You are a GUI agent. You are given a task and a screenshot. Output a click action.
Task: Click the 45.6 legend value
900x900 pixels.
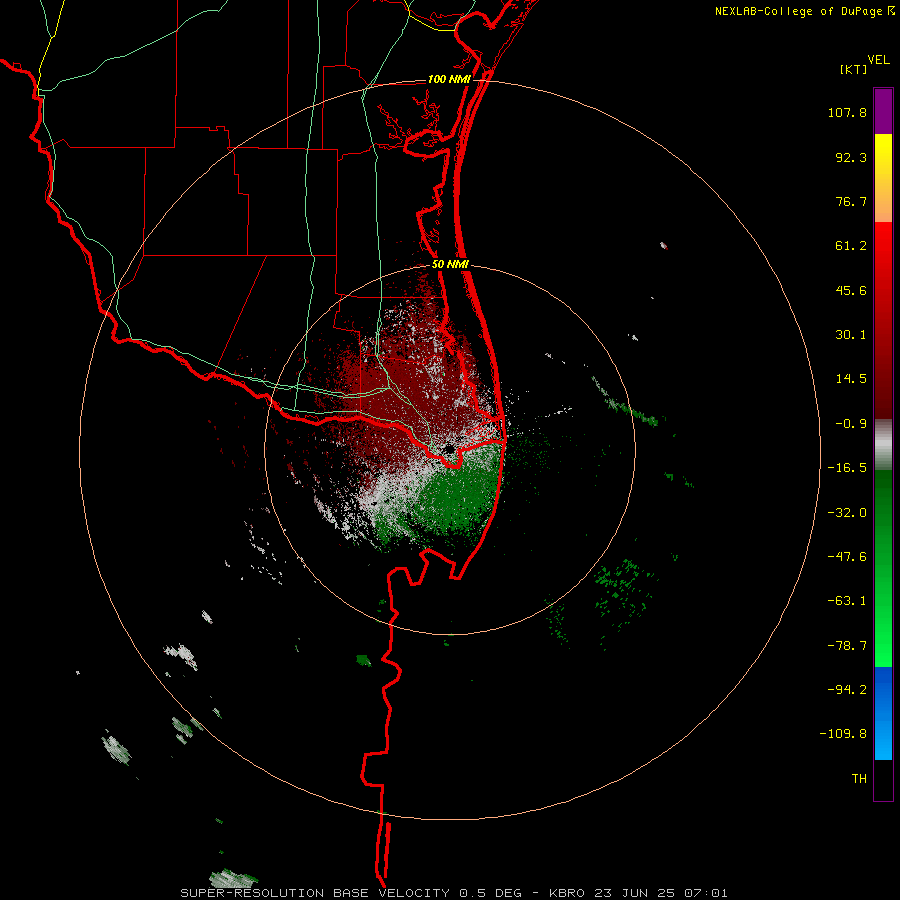851,290
